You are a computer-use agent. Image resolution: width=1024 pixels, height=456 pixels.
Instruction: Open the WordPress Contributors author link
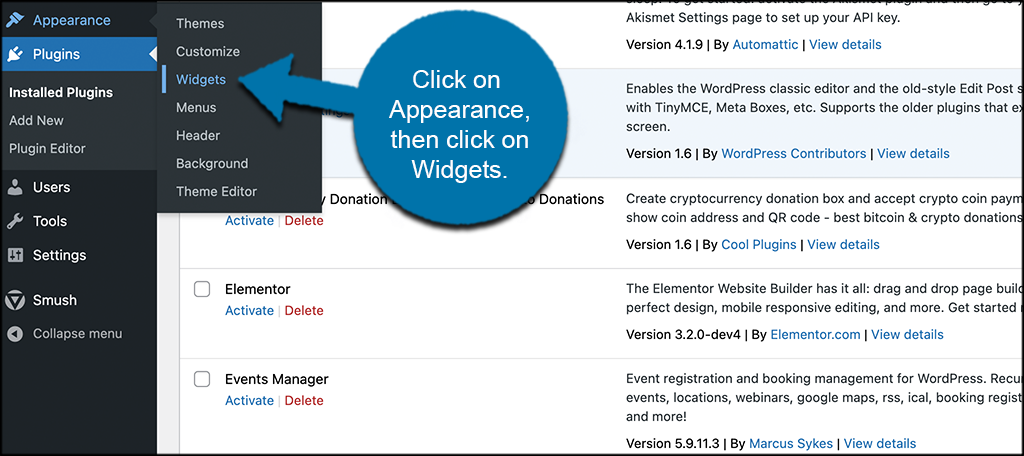[793, 154]
